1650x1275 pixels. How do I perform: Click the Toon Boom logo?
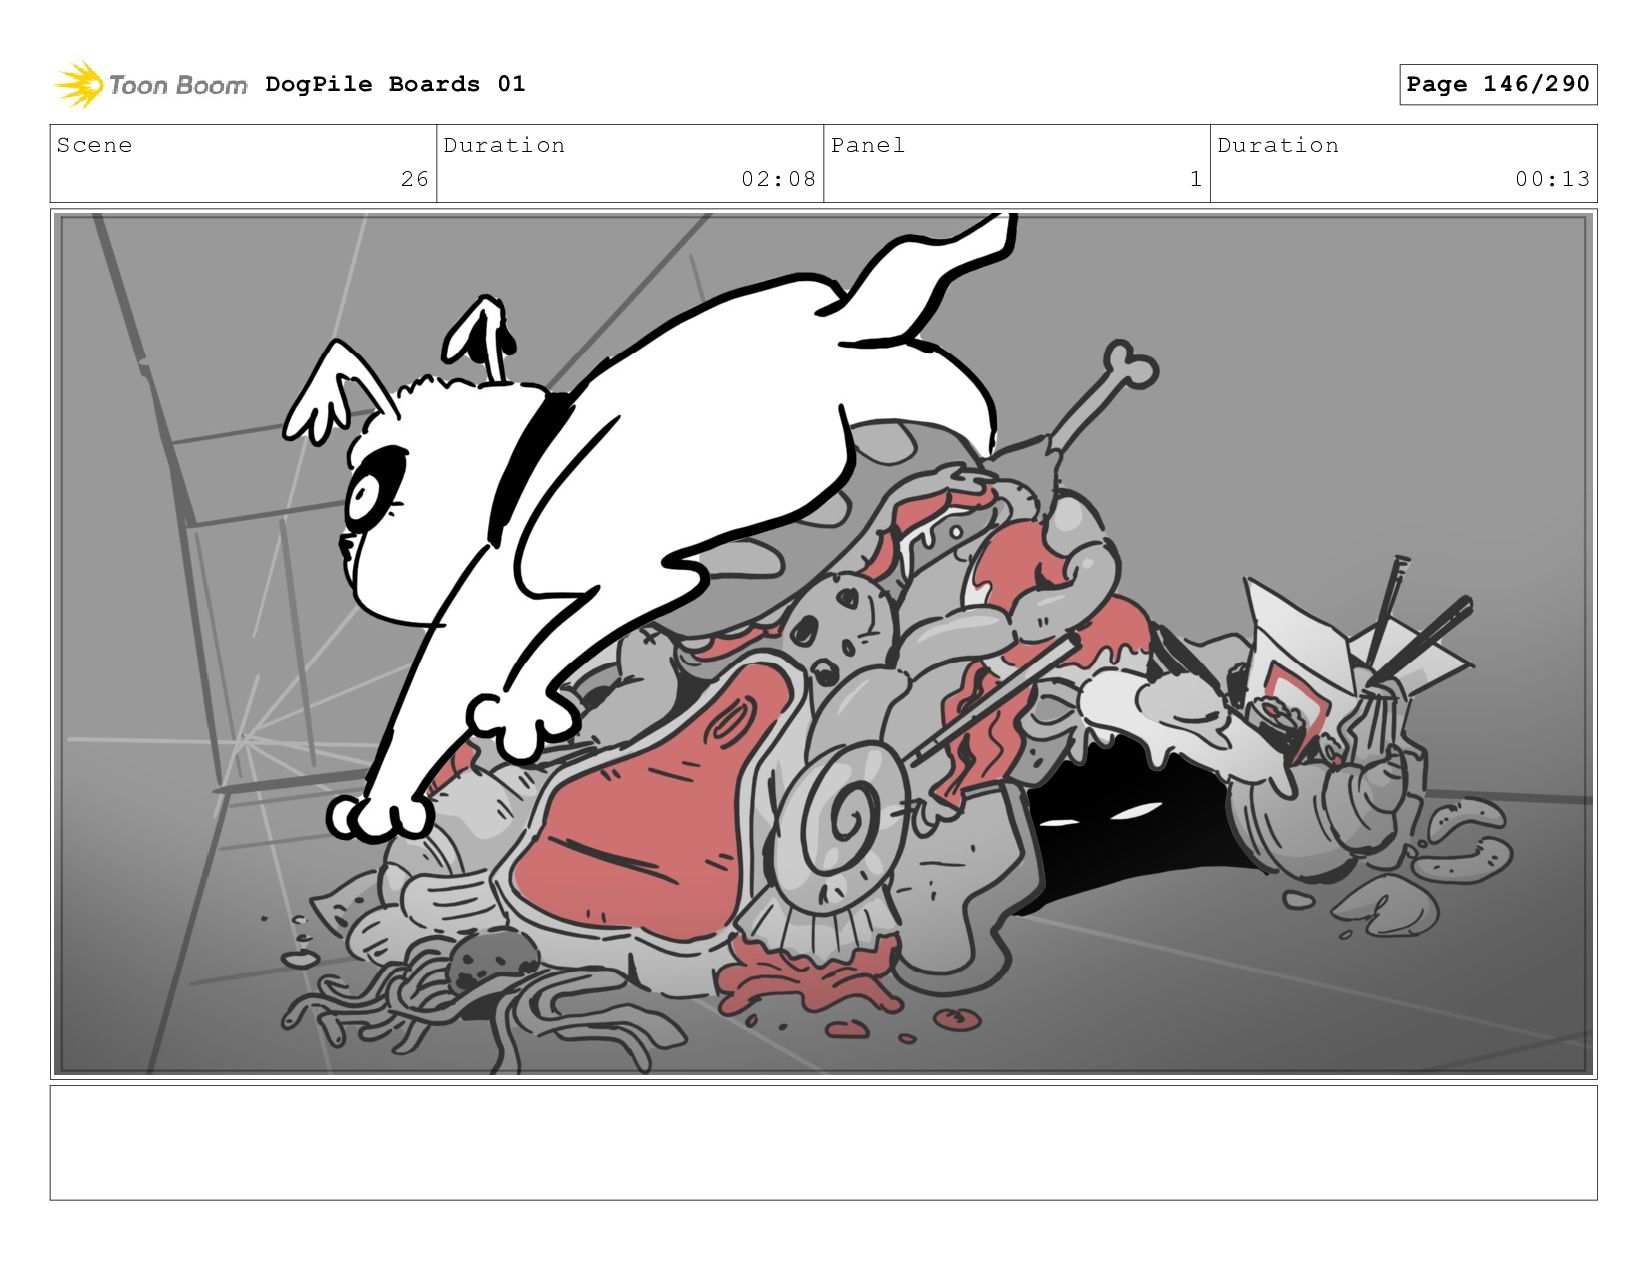[x=150, y=85]
